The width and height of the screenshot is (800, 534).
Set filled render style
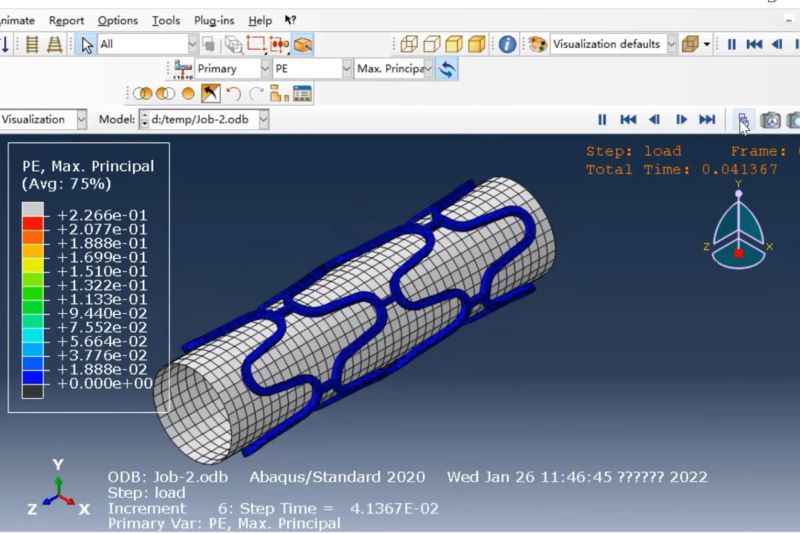point(454,44)
